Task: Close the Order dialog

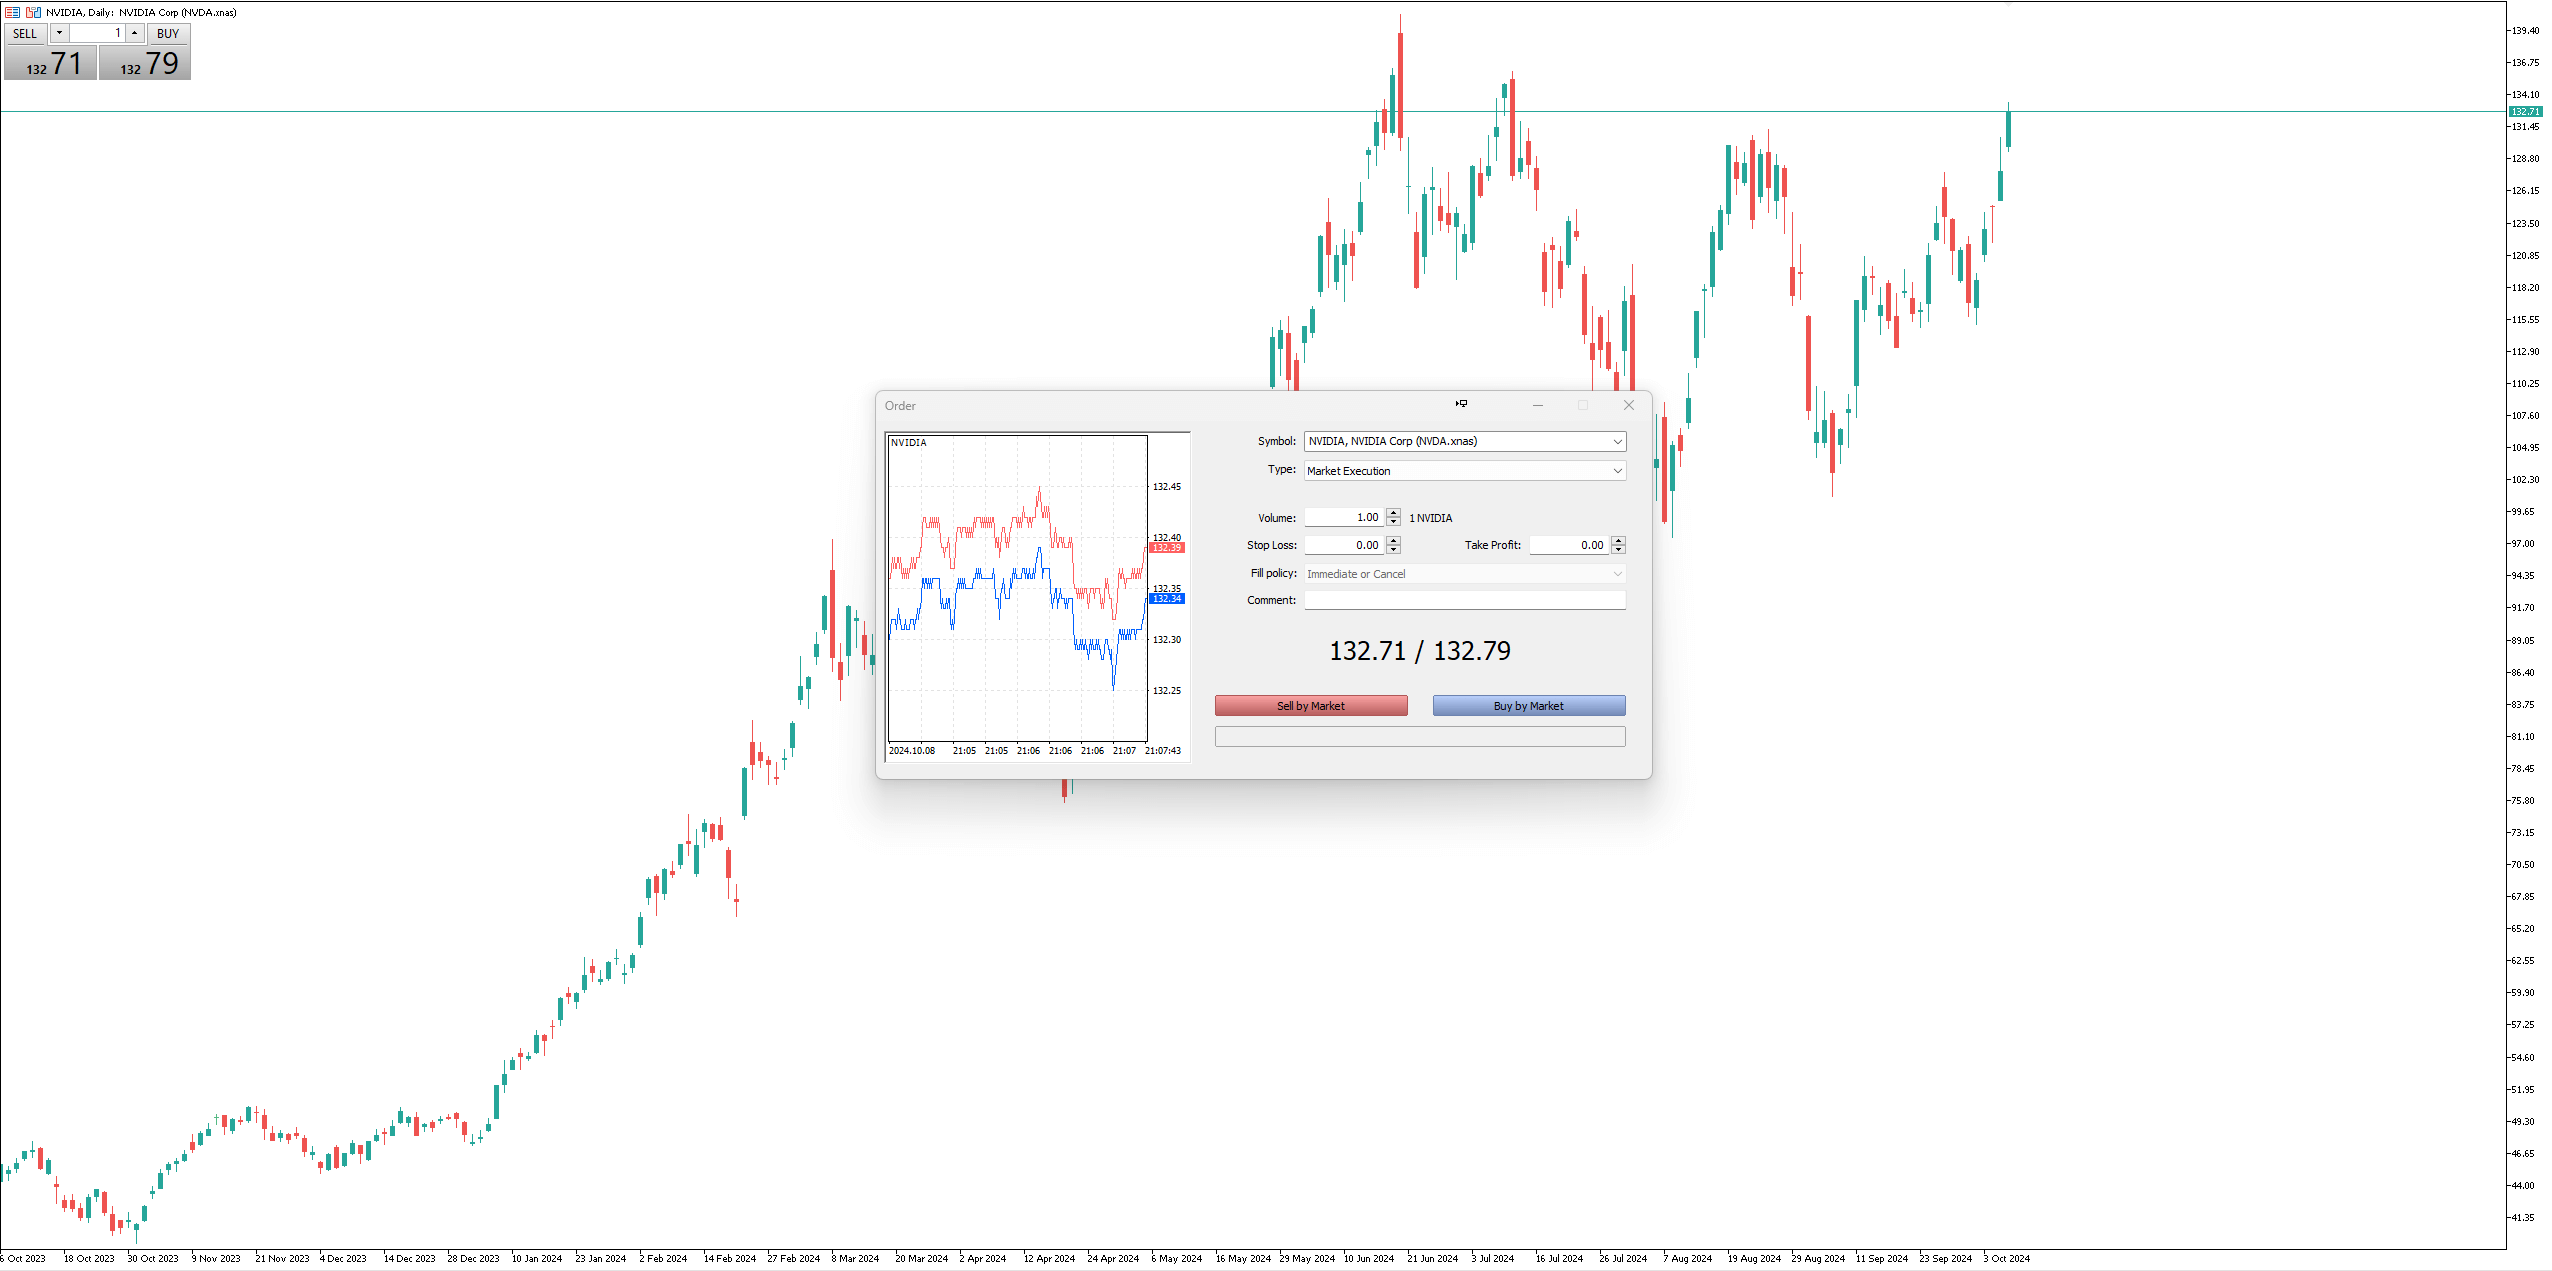Action: coord(1628,405)
